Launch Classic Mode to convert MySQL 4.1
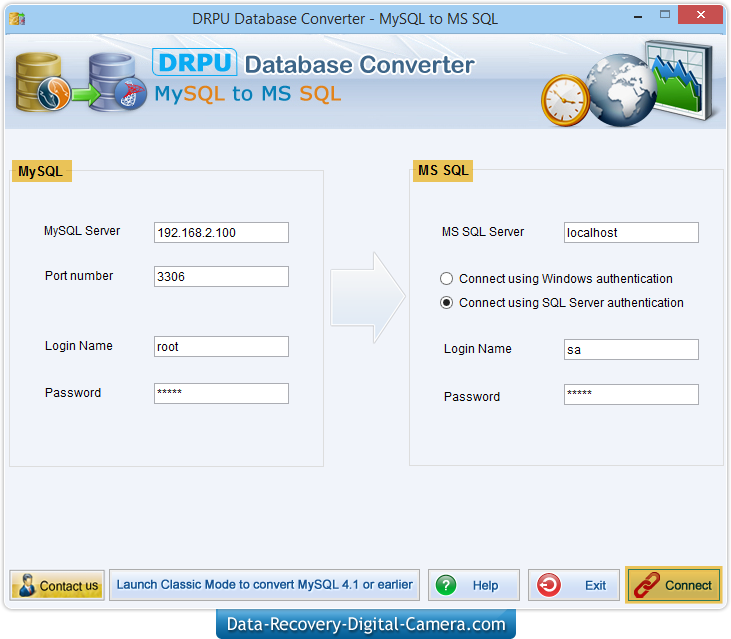Viewport: 731px width, 639px height. coord(264,585)
